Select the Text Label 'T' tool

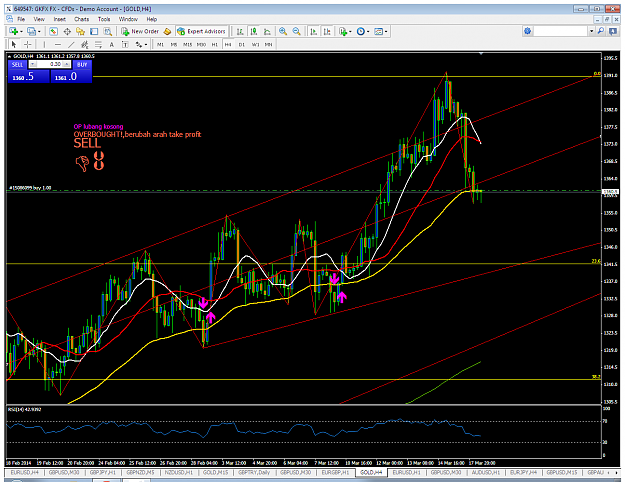(125, 44)
